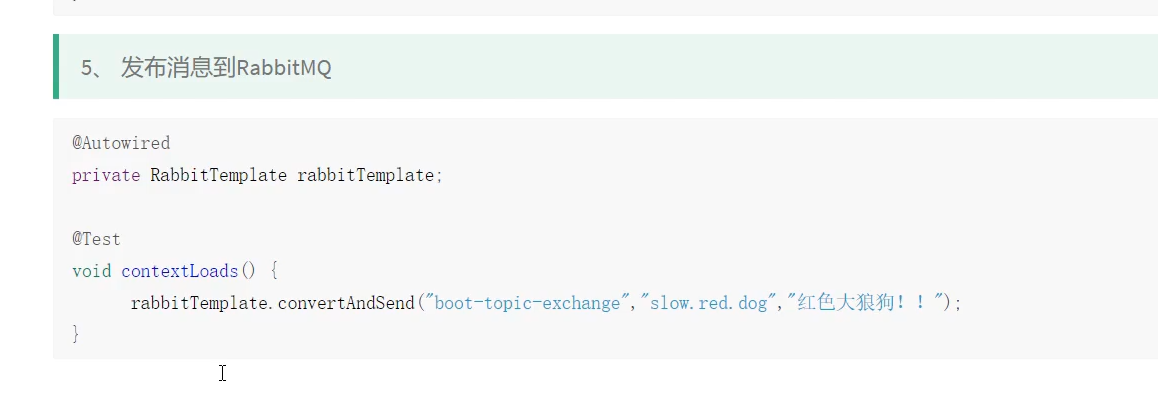Click the closing brace of the method

(76, 334)
